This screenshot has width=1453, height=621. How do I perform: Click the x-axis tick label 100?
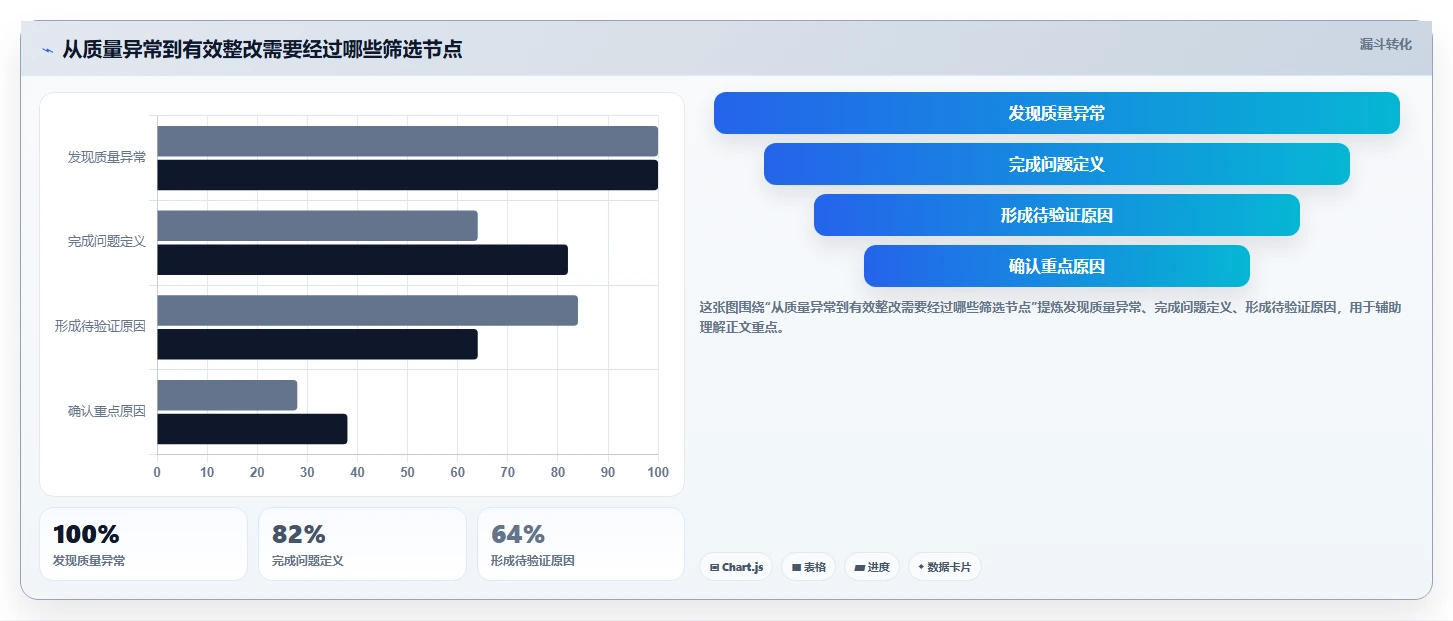[658, 472]
